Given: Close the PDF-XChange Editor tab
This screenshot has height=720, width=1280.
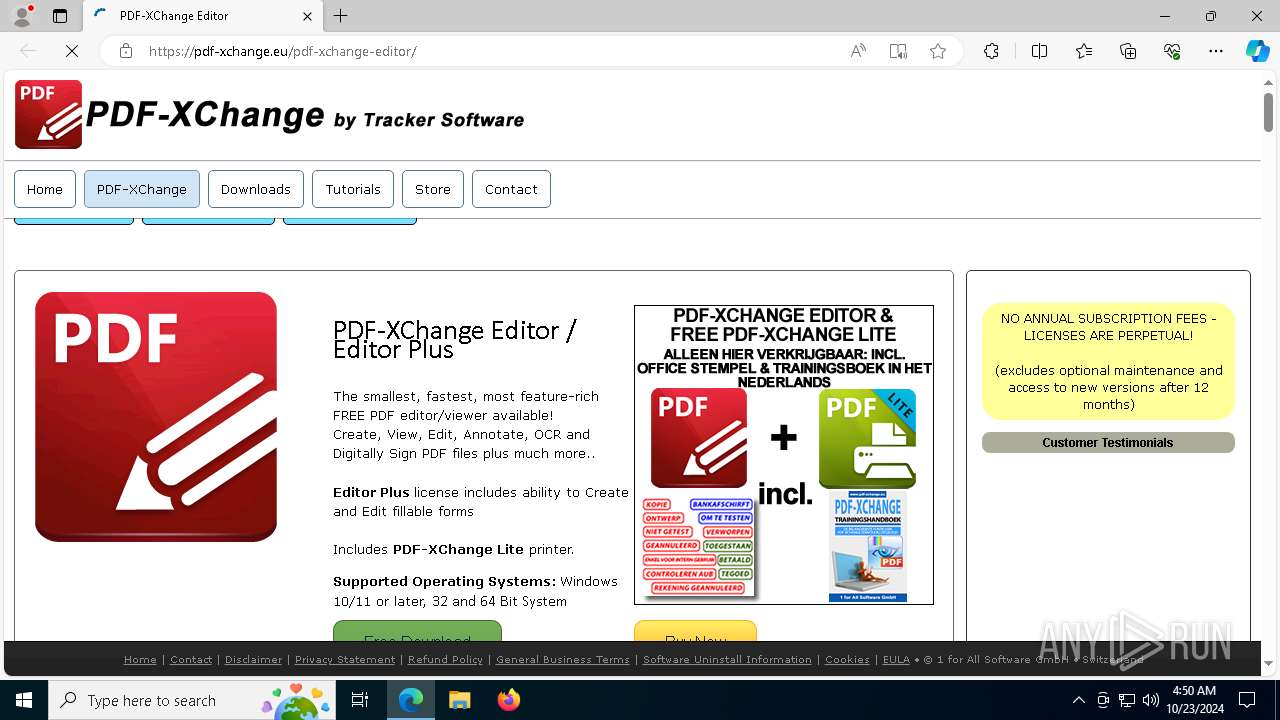Looking at the screenshot, I should point(308,16).
